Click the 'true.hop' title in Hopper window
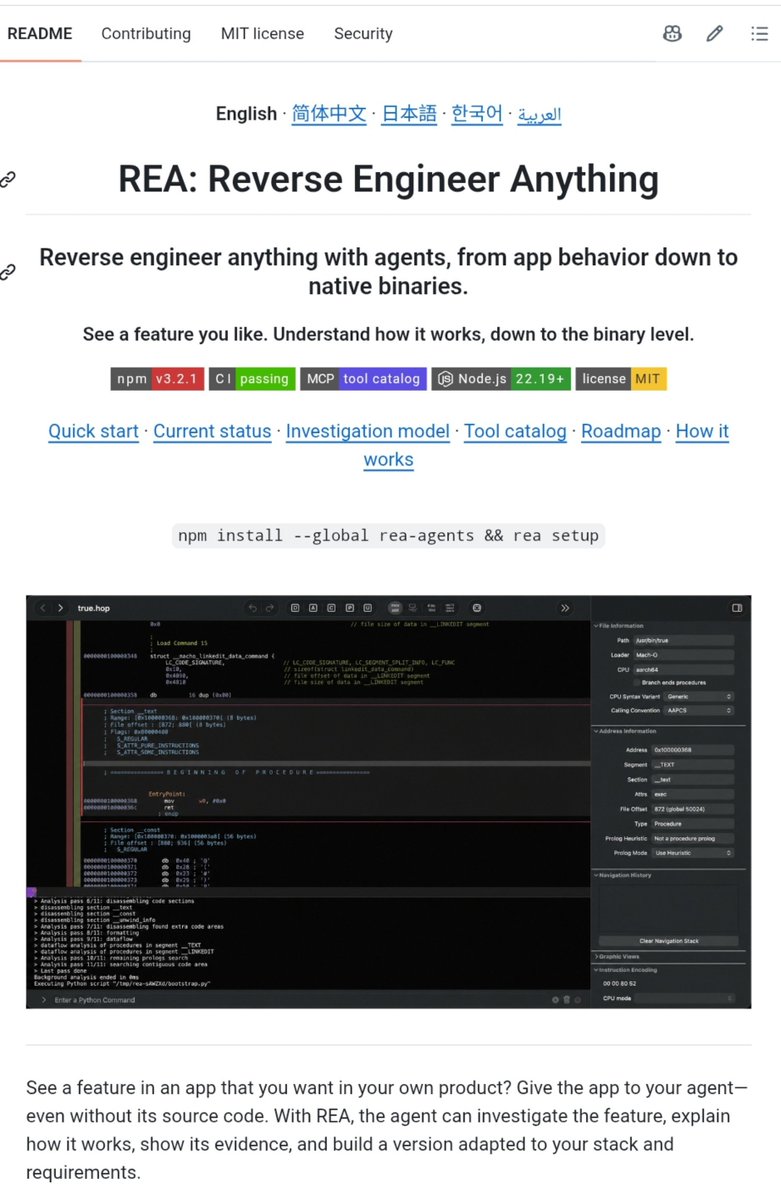Screen dimensions: 781x1200 click(x=94, y=608)
